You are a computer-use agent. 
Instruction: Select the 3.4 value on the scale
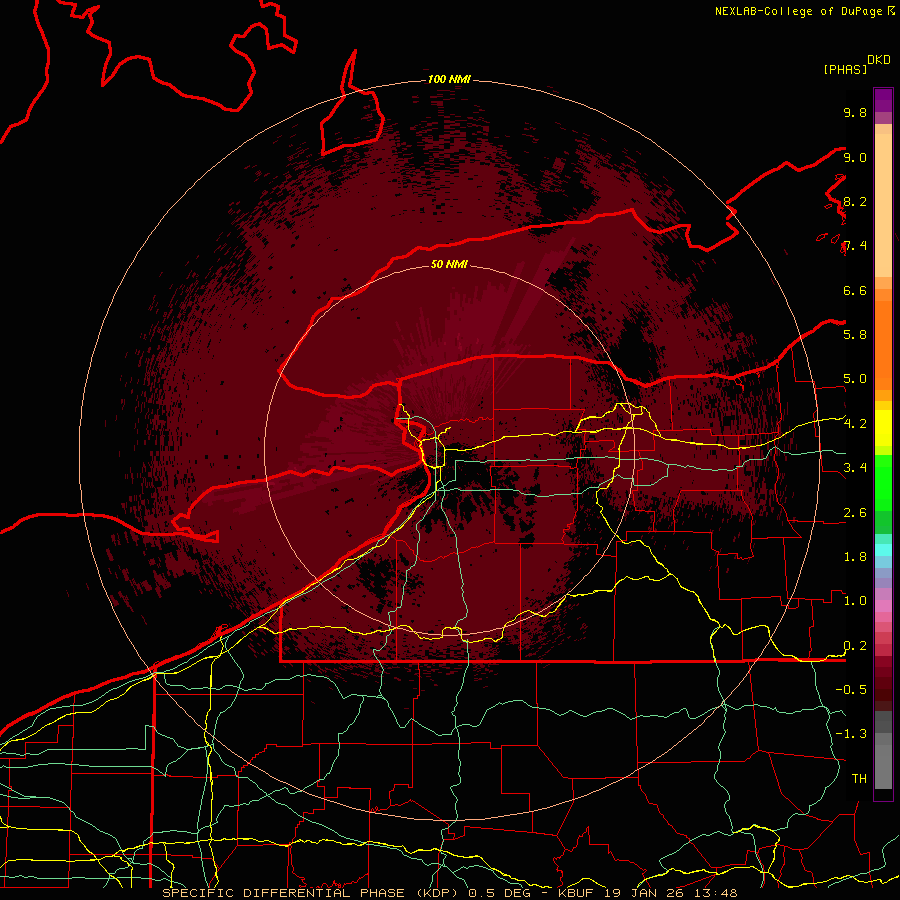click(855, 467)
